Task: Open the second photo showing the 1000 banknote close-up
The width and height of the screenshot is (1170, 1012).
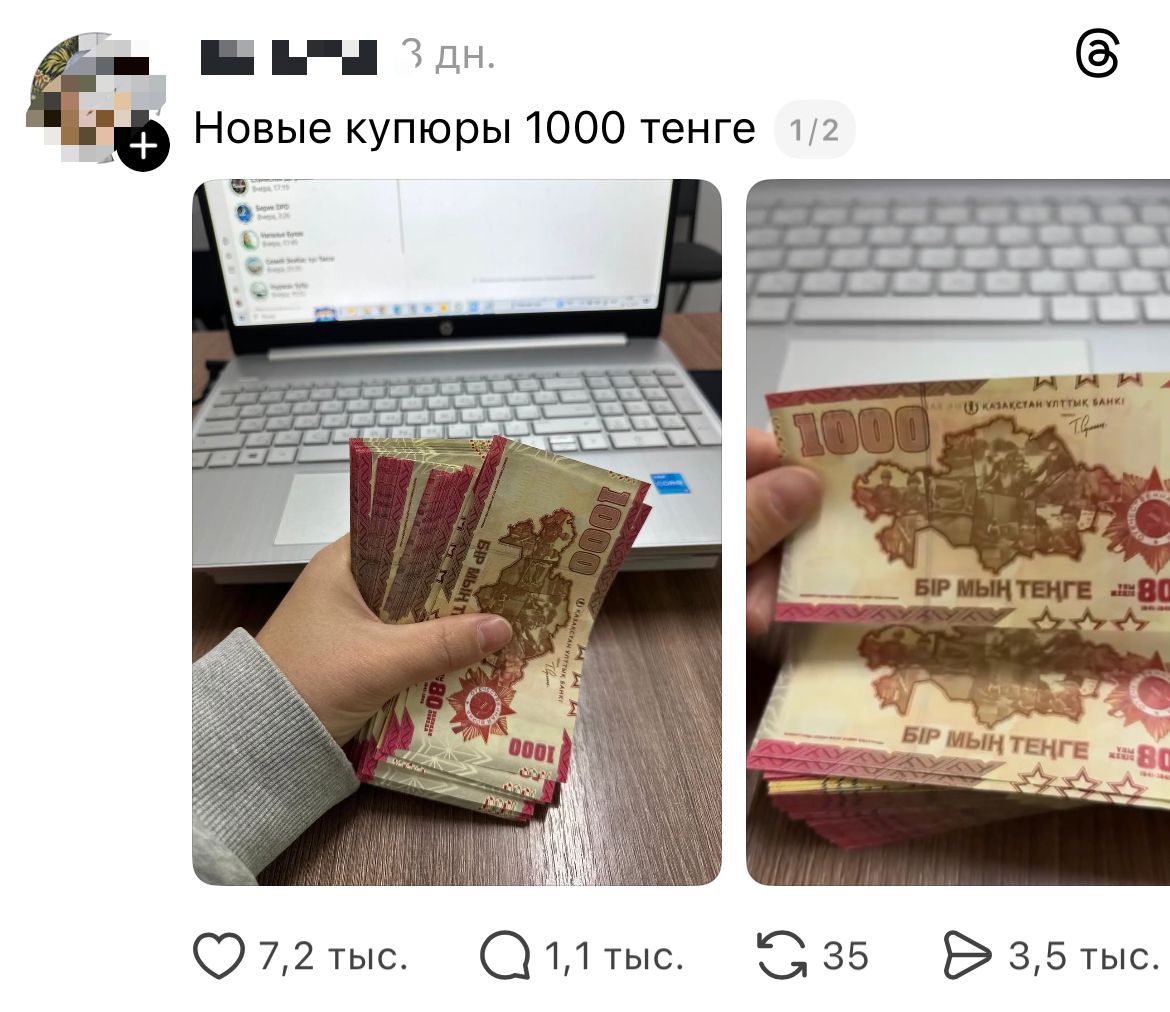Action: pos(958,532)
